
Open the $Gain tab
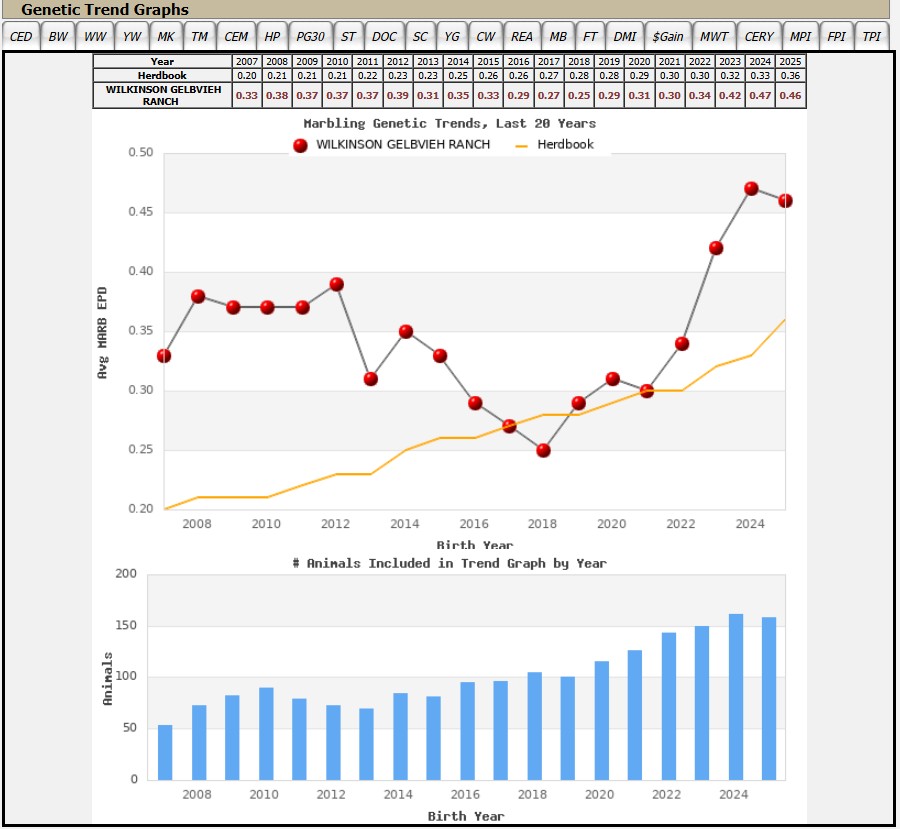click(668, 36)
